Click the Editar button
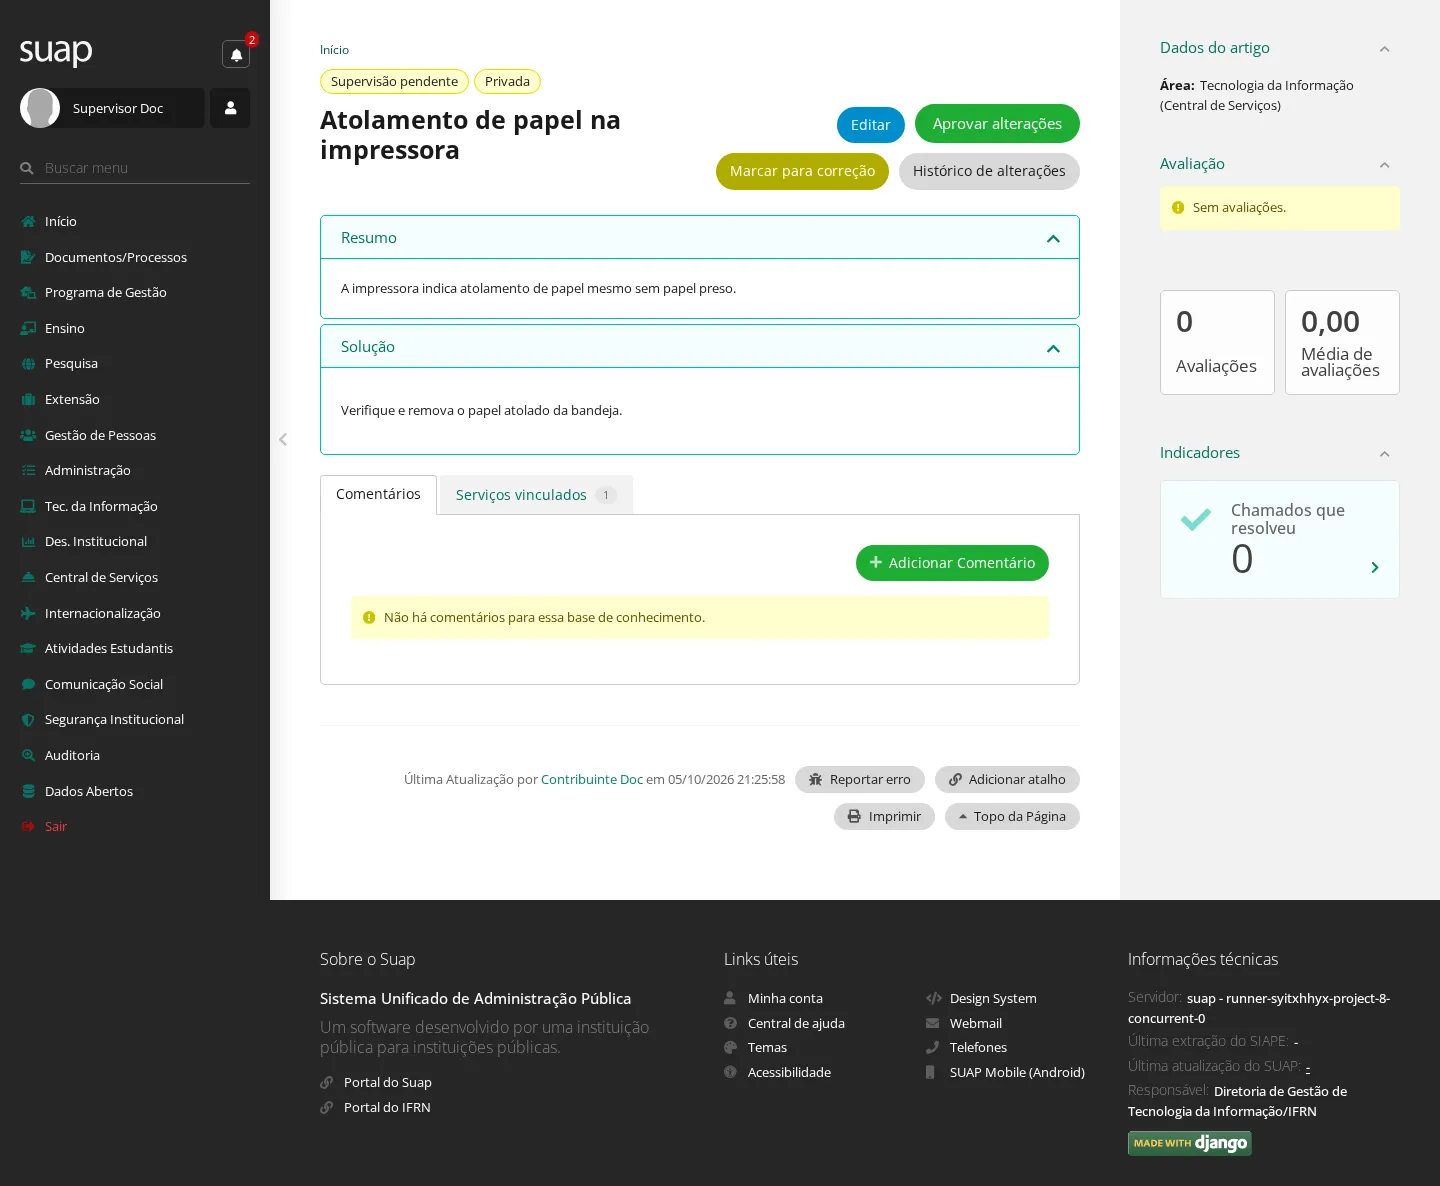 871,125
